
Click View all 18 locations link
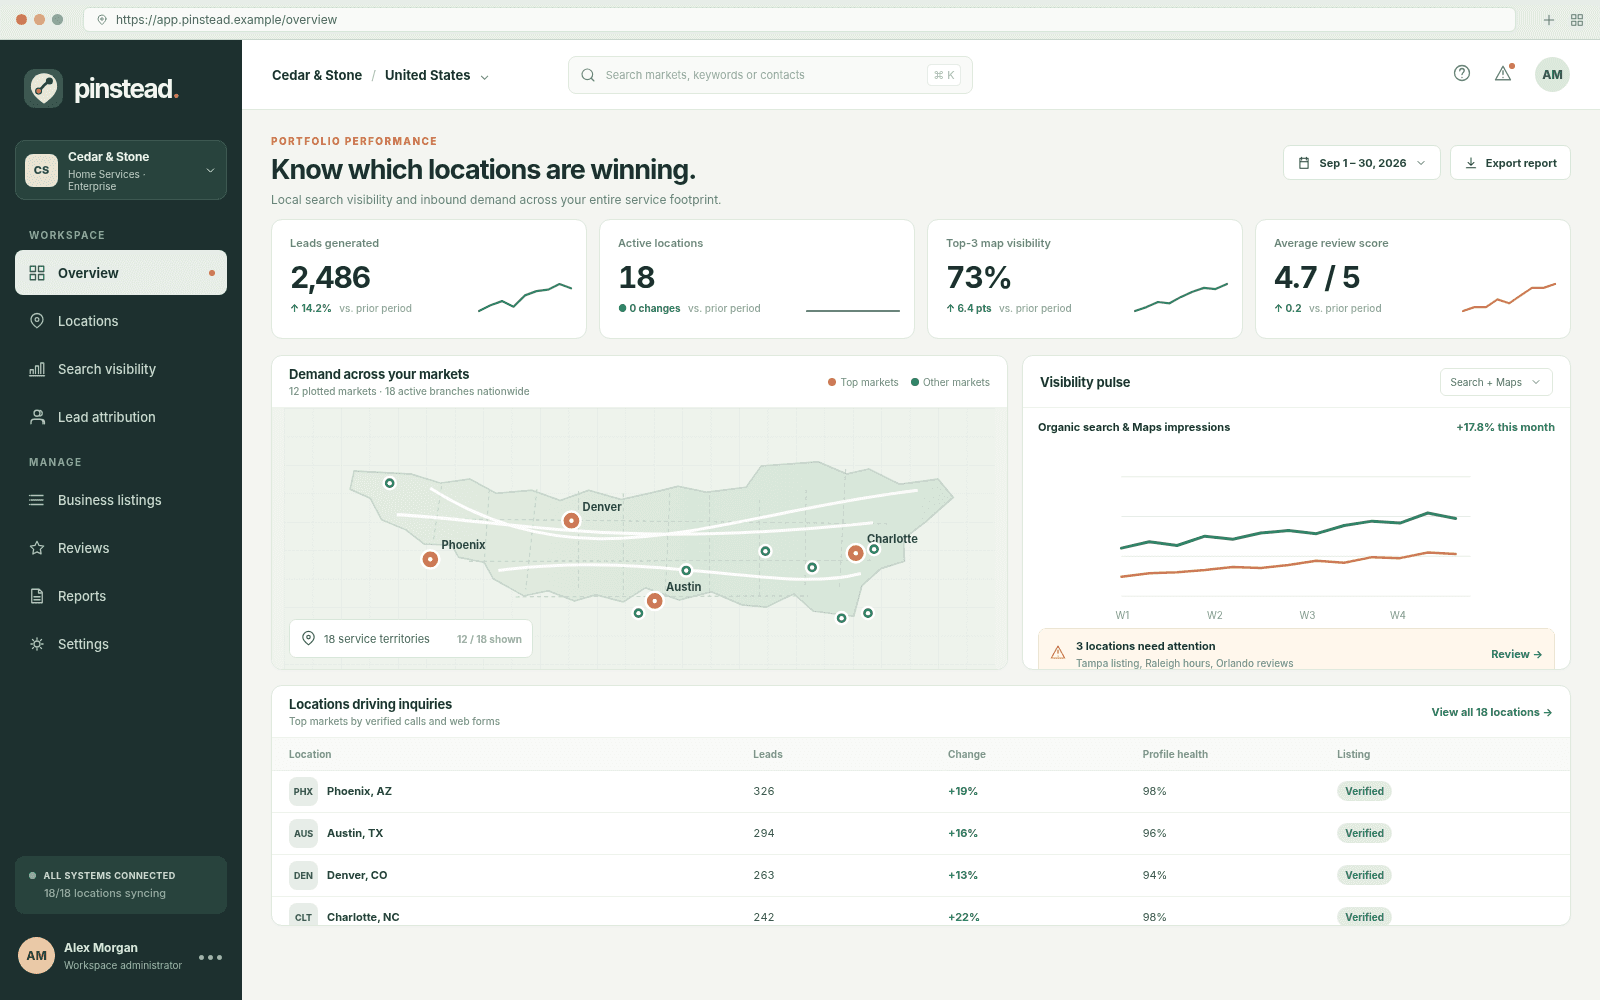[x=1491, y=712]
